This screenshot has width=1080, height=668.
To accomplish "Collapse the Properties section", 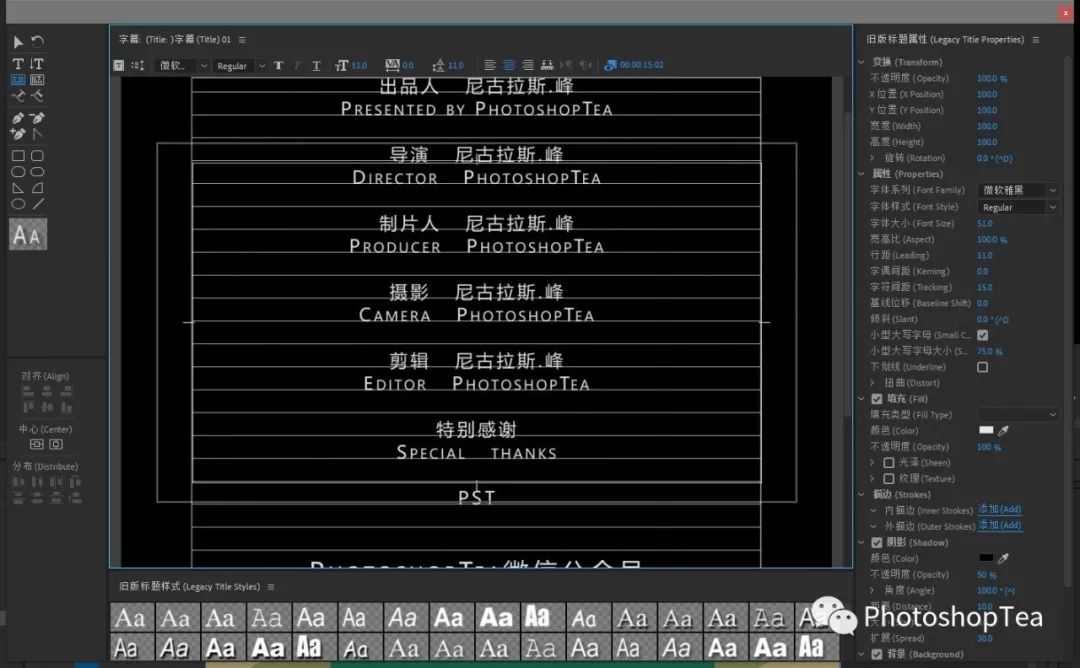I will click(x=861, y=174).
